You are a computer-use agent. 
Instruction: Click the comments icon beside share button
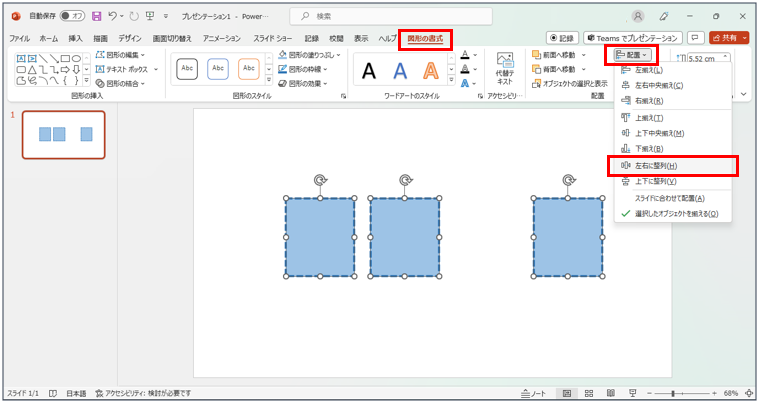pyautogui.click(x=696, y=37)
